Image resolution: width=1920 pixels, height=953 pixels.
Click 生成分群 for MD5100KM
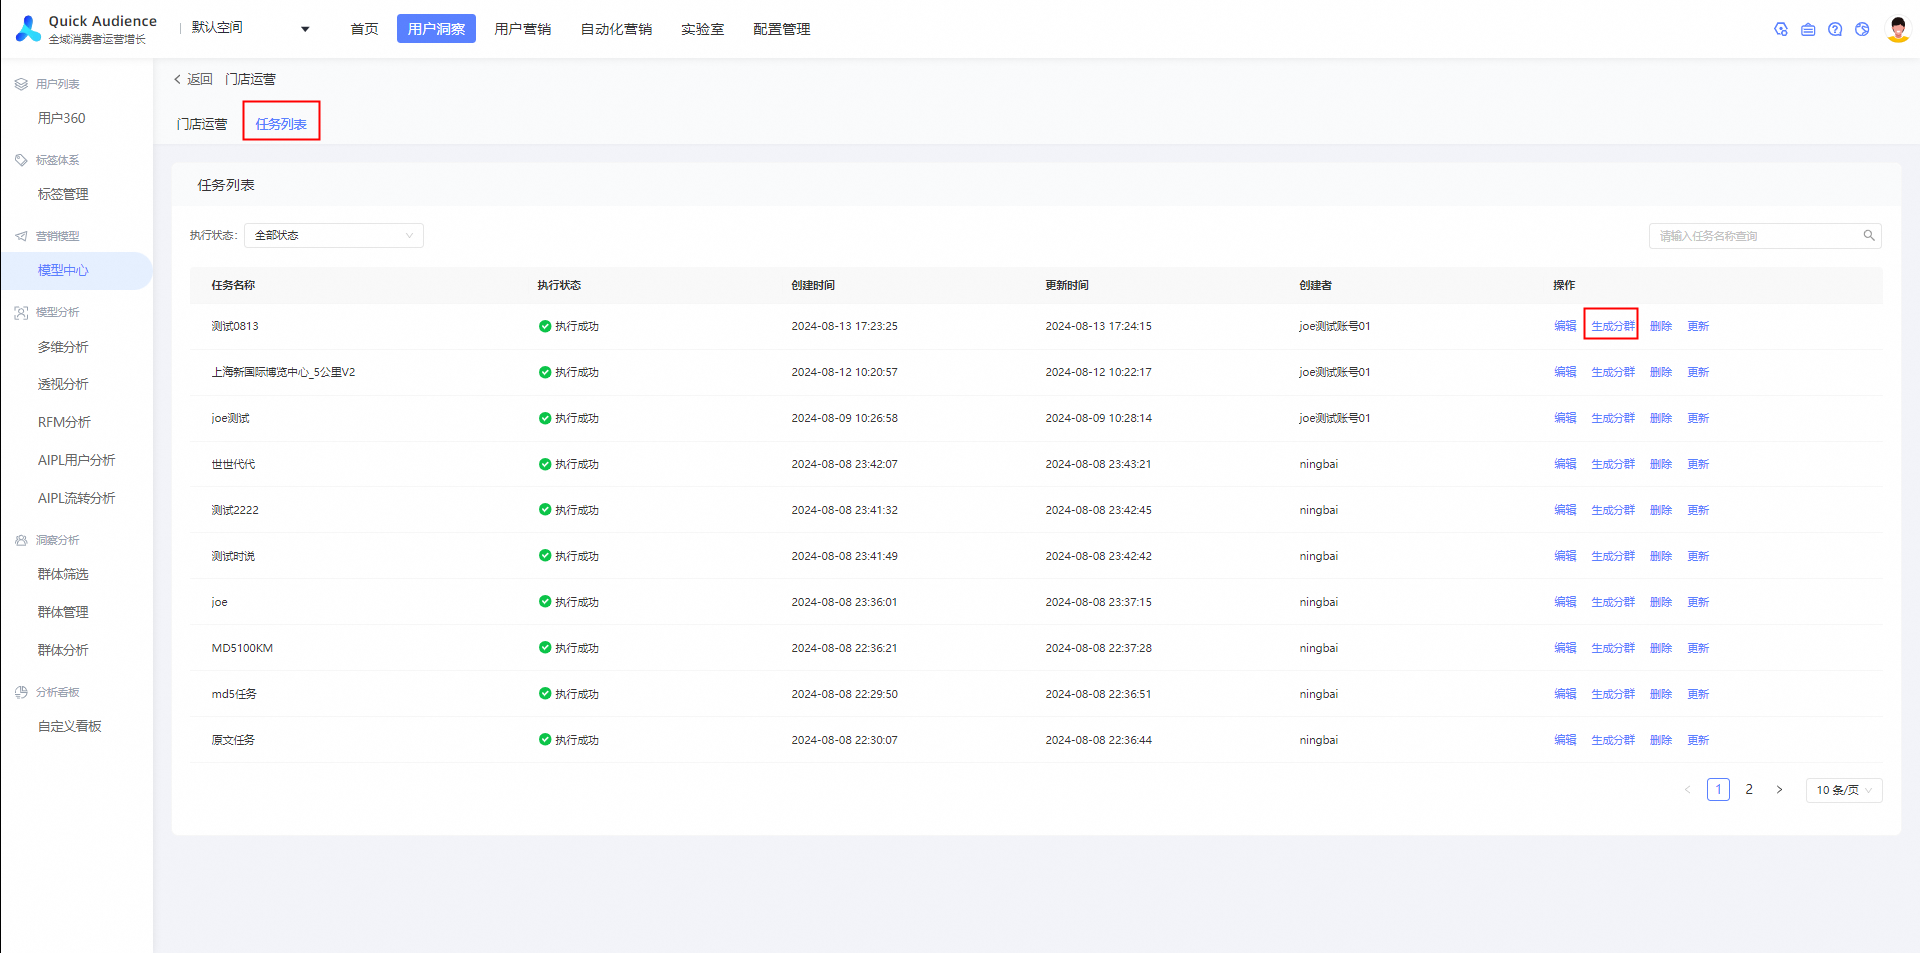[1613, 648]
